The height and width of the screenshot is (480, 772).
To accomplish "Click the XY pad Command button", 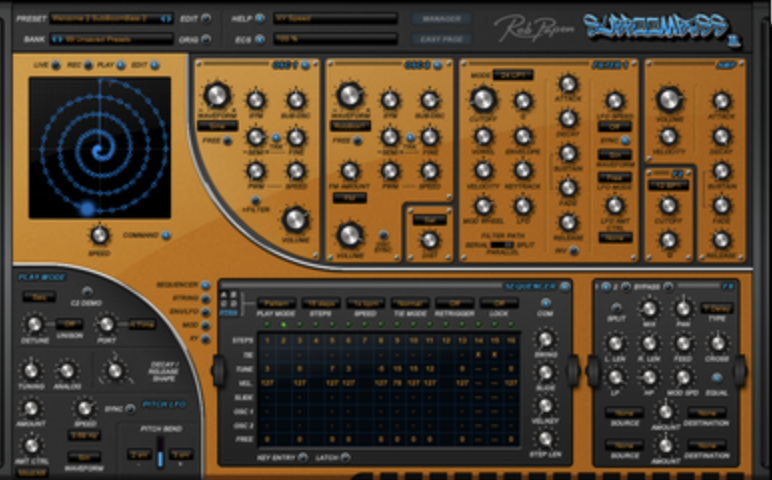I will 166,235.
